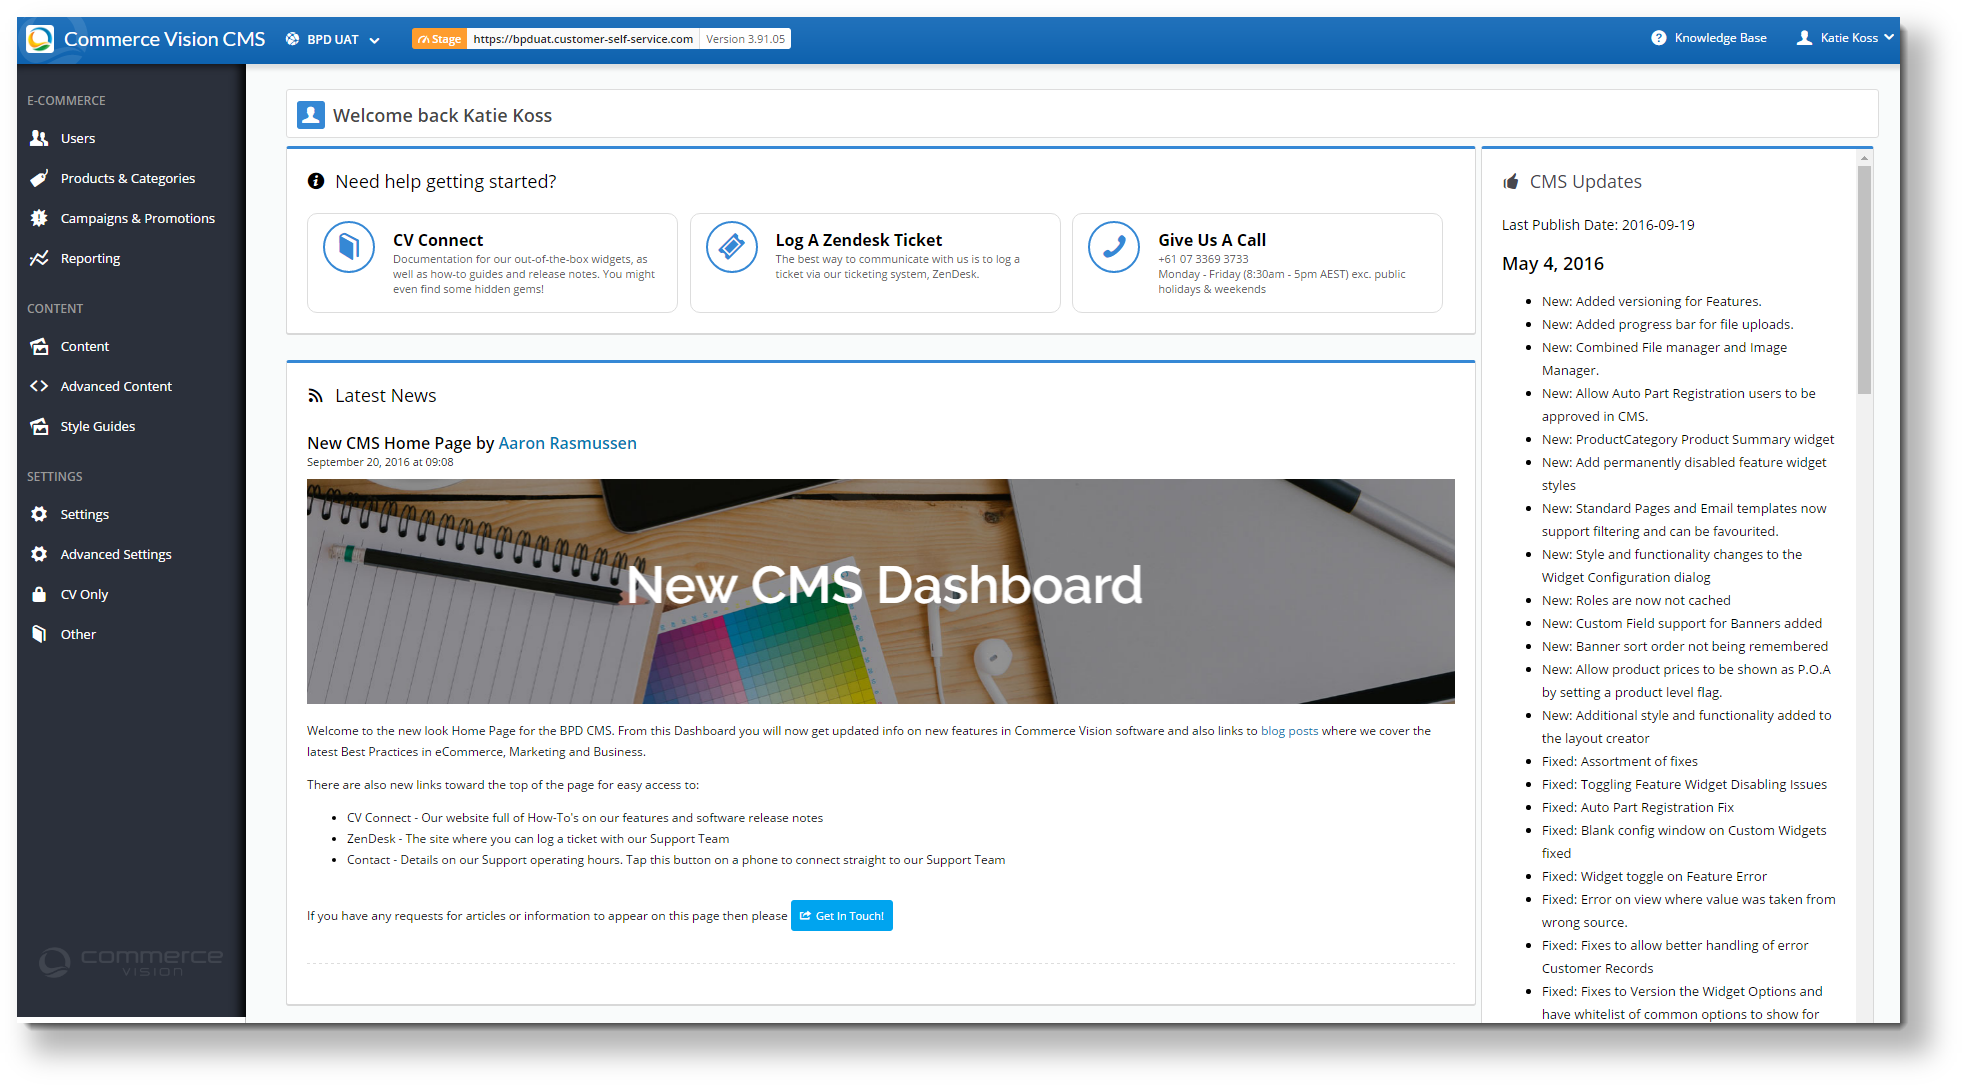Screen dimensions: 1963x1086
Task: Click the Other book icon
Action: (39, 634)
